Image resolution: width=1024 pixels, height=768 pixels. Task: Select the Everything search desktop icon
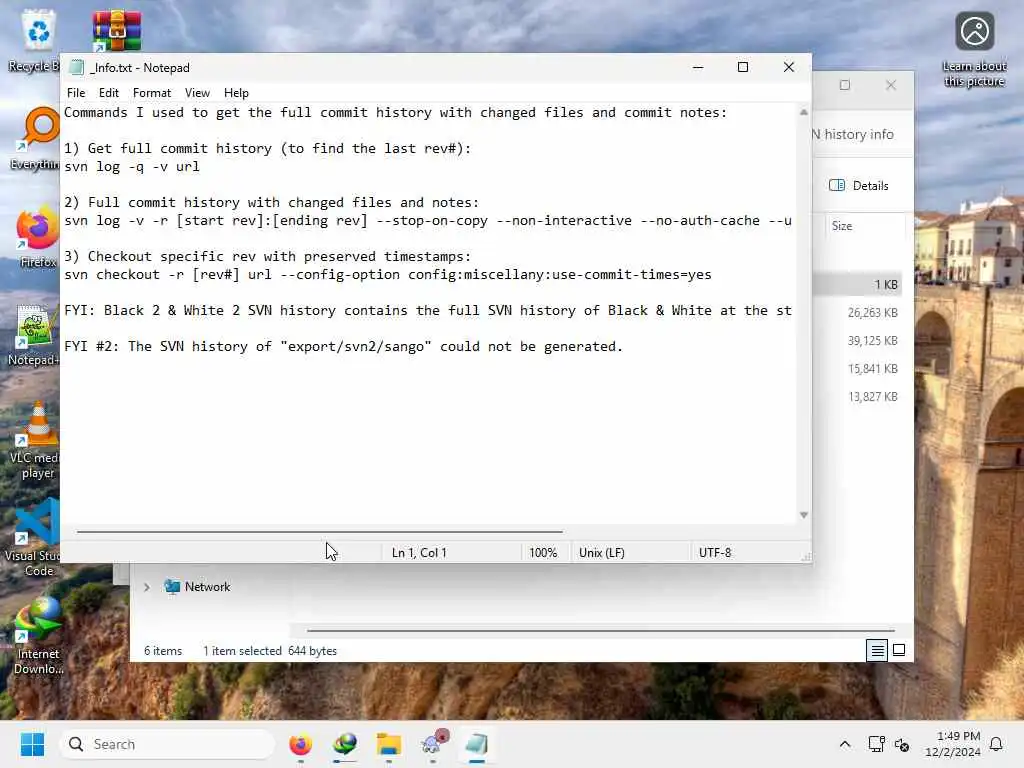[36, 138]
